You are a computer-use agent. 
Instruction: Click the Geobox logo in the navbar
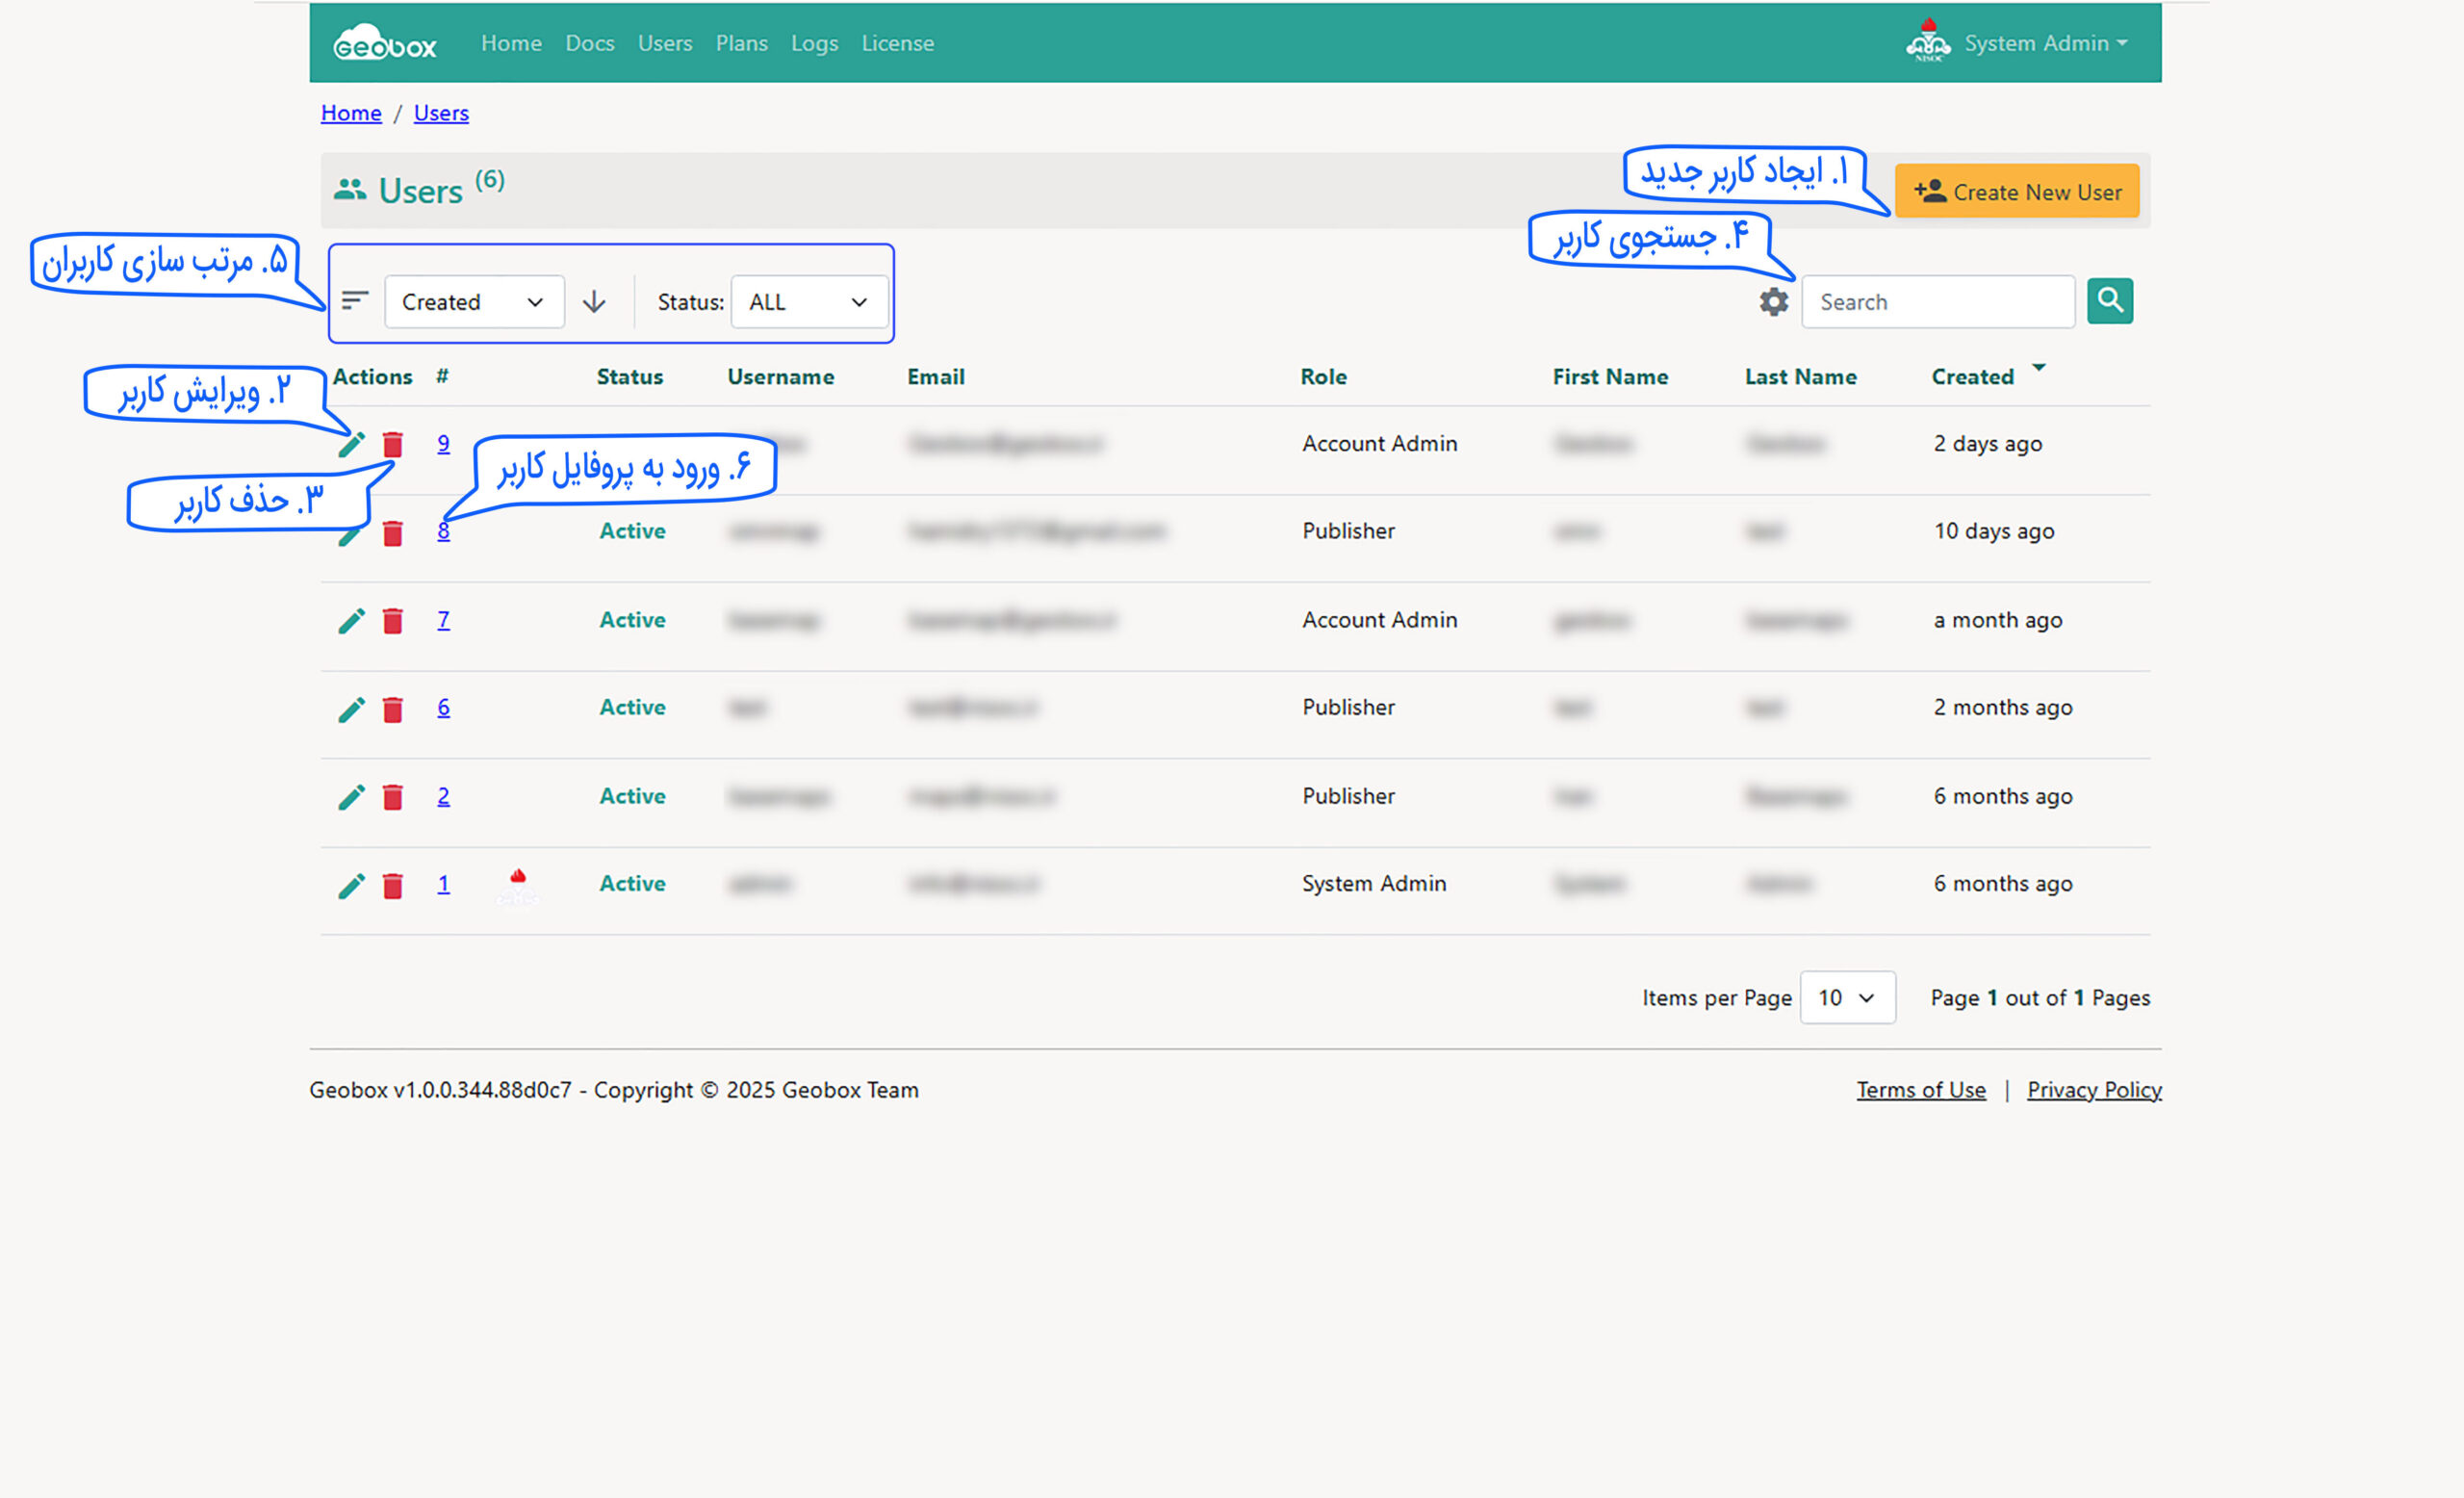tap(385, 44)
